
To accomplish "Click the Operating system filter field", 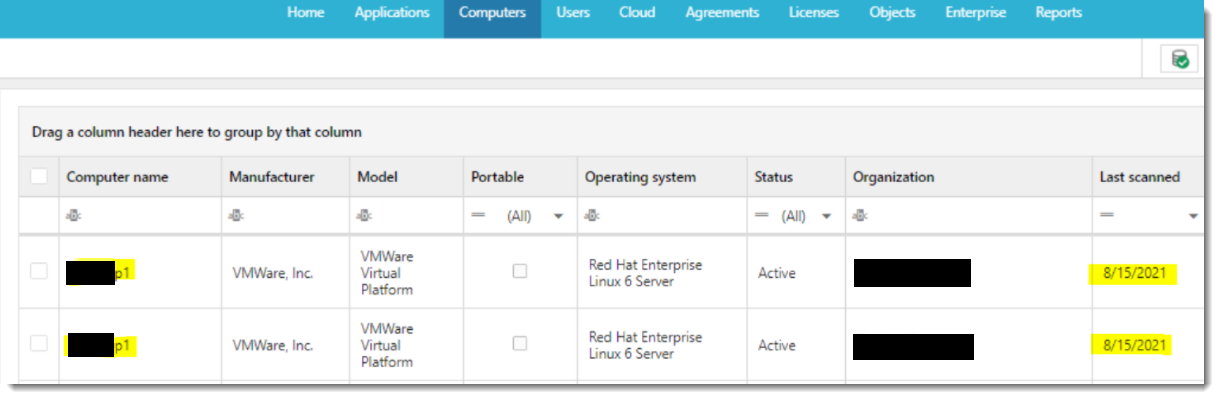I will click(x=662, y=216).
